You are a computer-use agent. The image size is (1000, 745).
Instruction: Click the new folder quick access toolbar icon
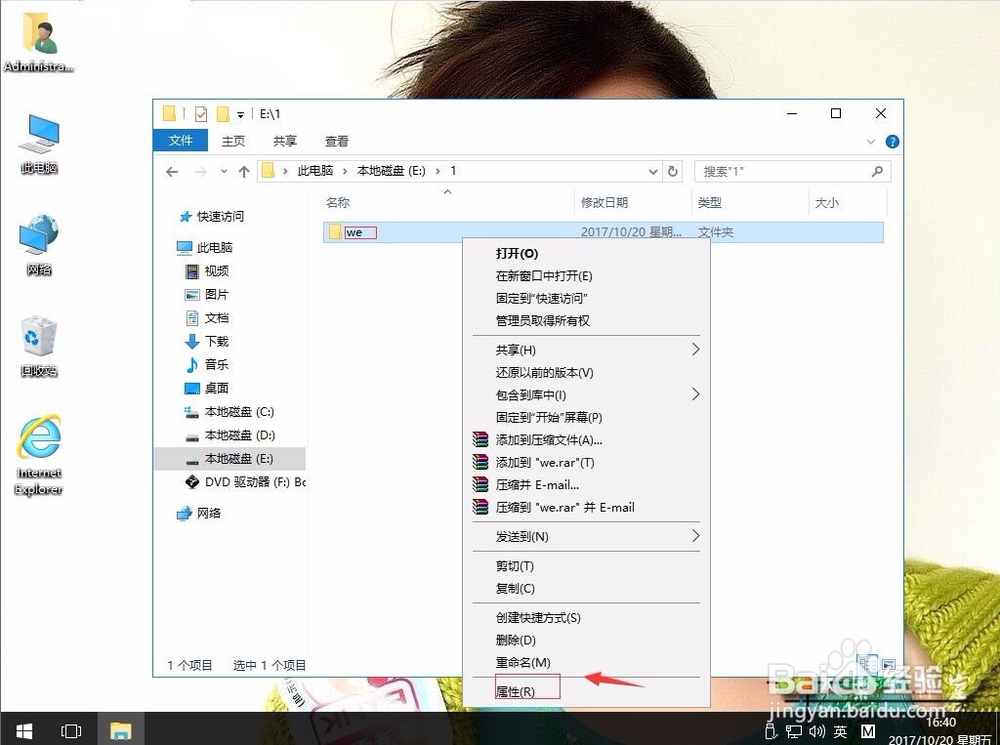point(223,114)
